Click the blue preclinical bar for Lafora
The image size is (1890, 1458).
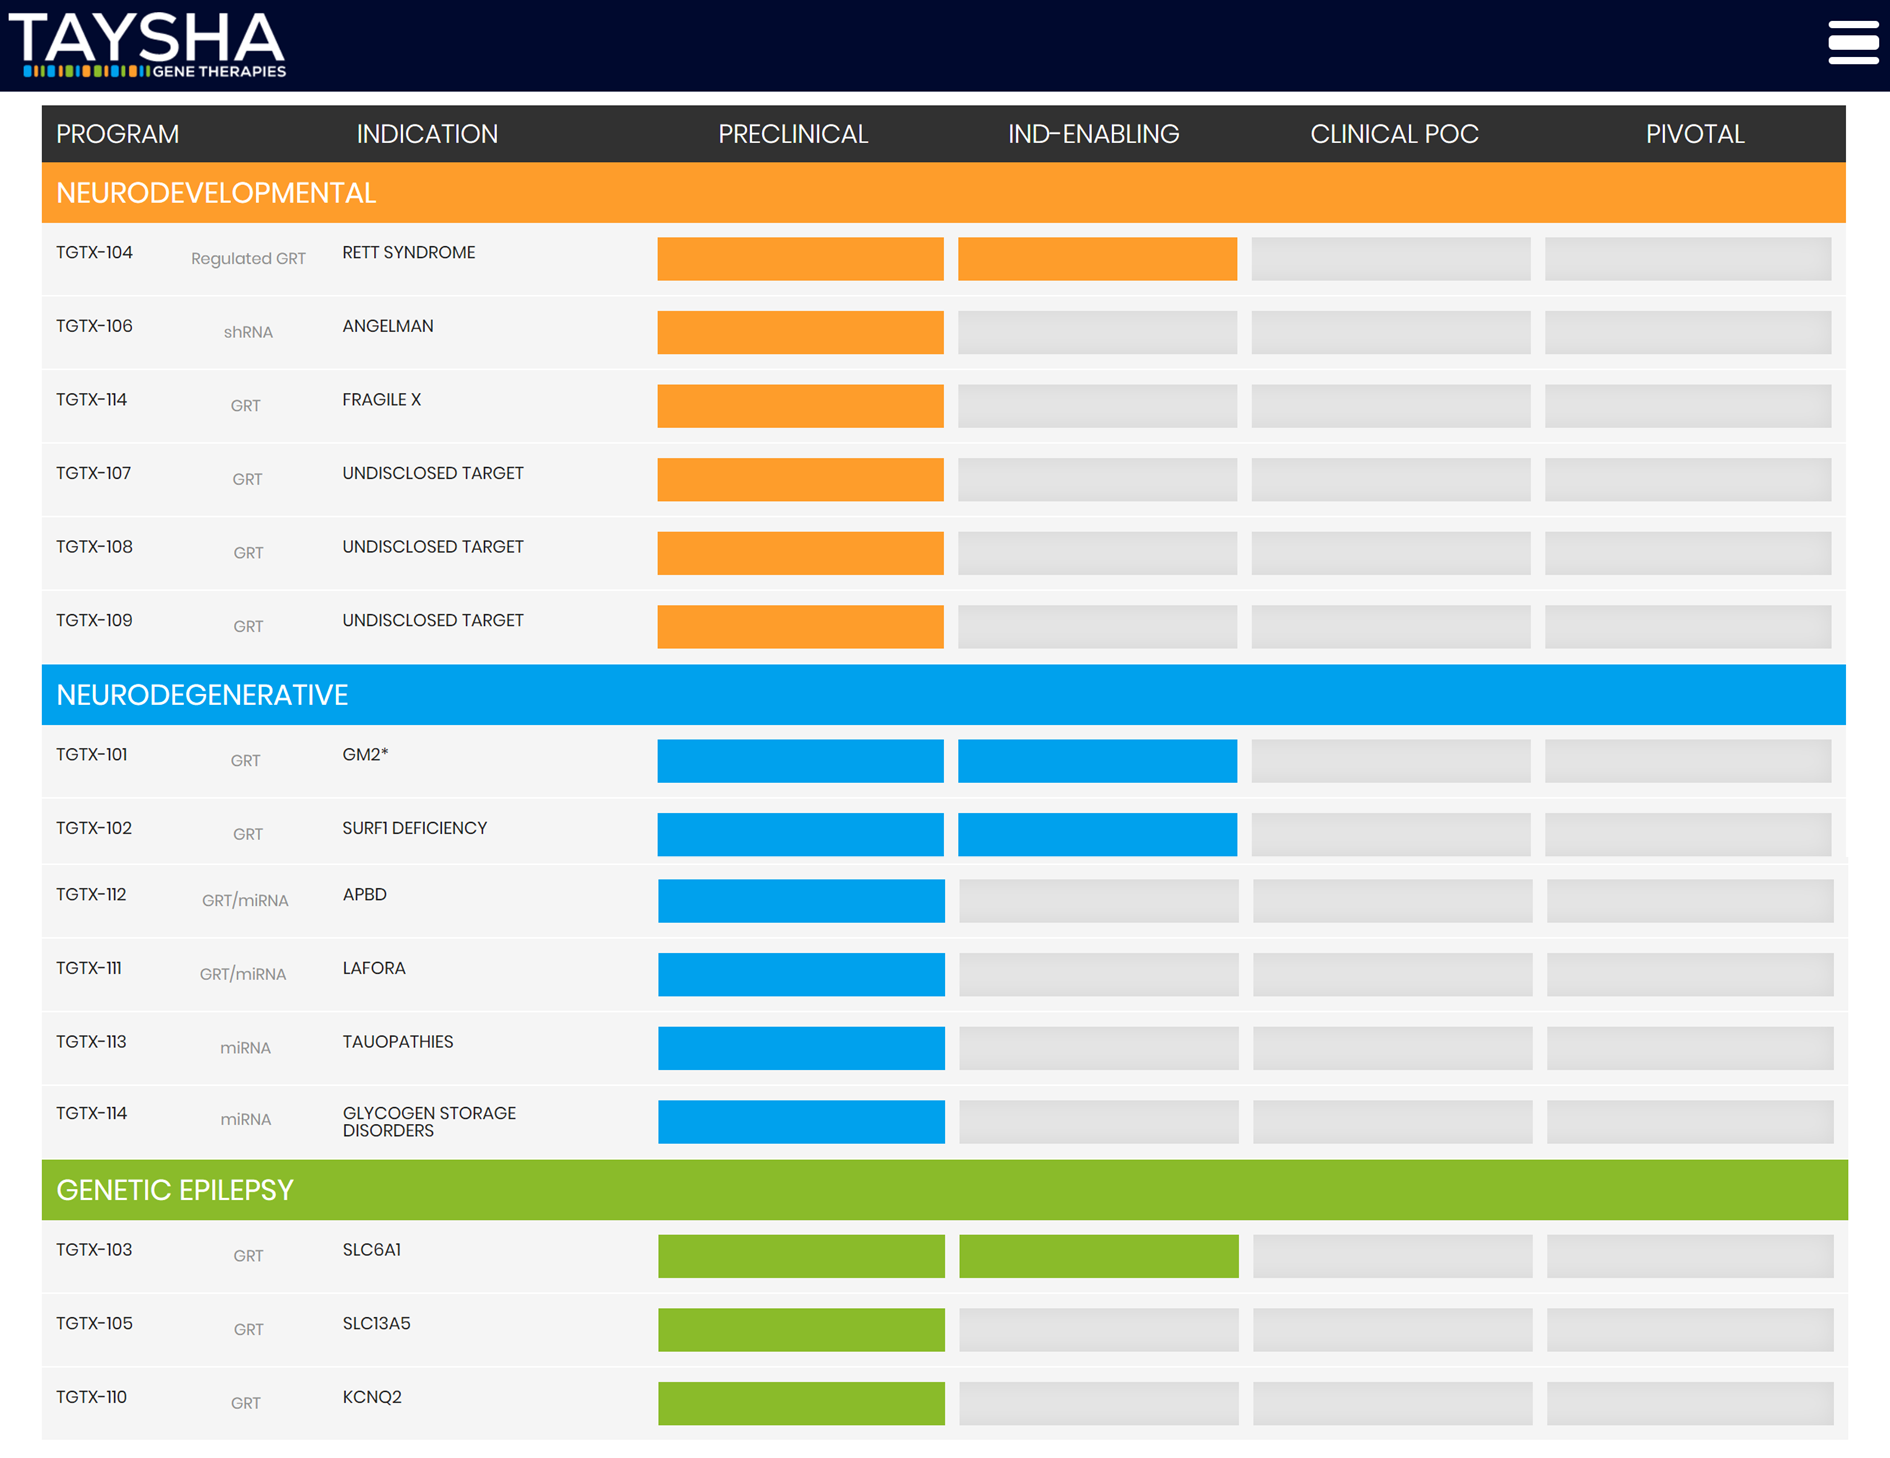[x=801, y=974]
